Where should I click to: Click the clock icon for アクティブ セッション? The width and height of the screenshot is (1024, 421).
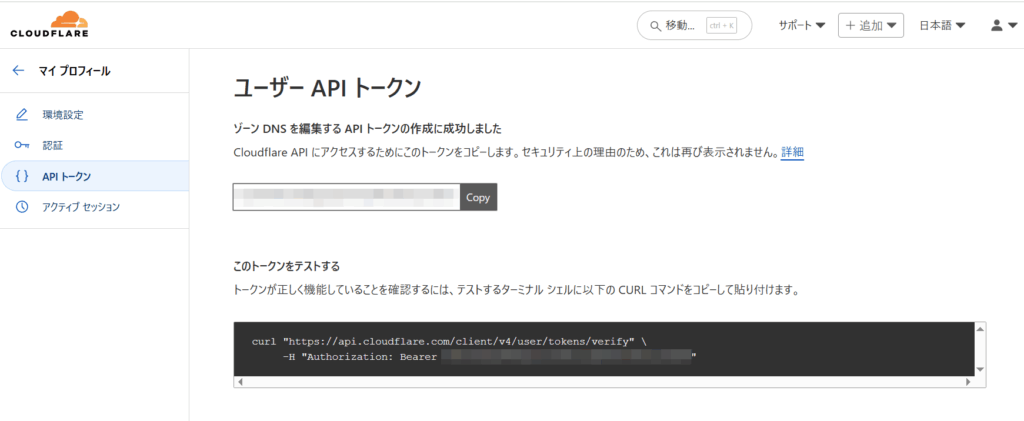(22, 207)
